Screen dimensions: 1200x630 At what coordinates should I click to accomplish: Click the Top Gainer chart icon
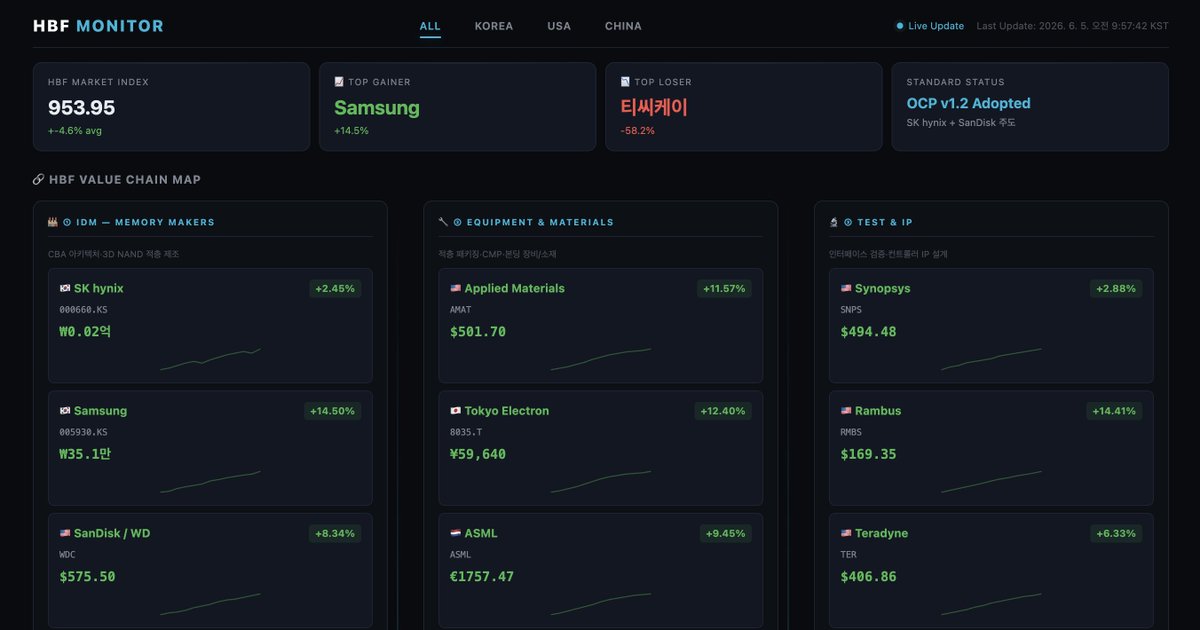(x=339, y=82)
